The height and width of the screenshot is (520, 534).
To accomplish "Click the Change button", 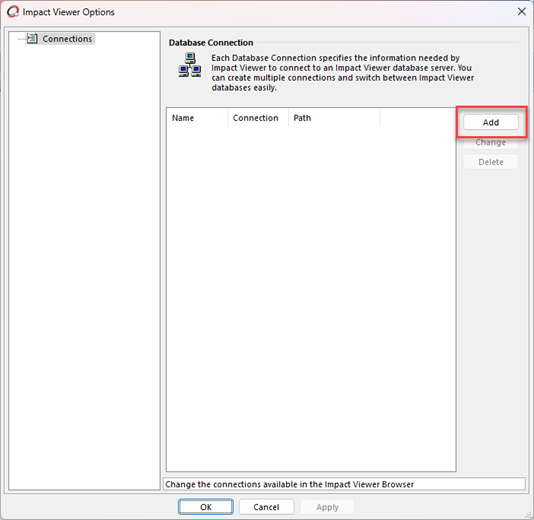I will coord(491,142).
